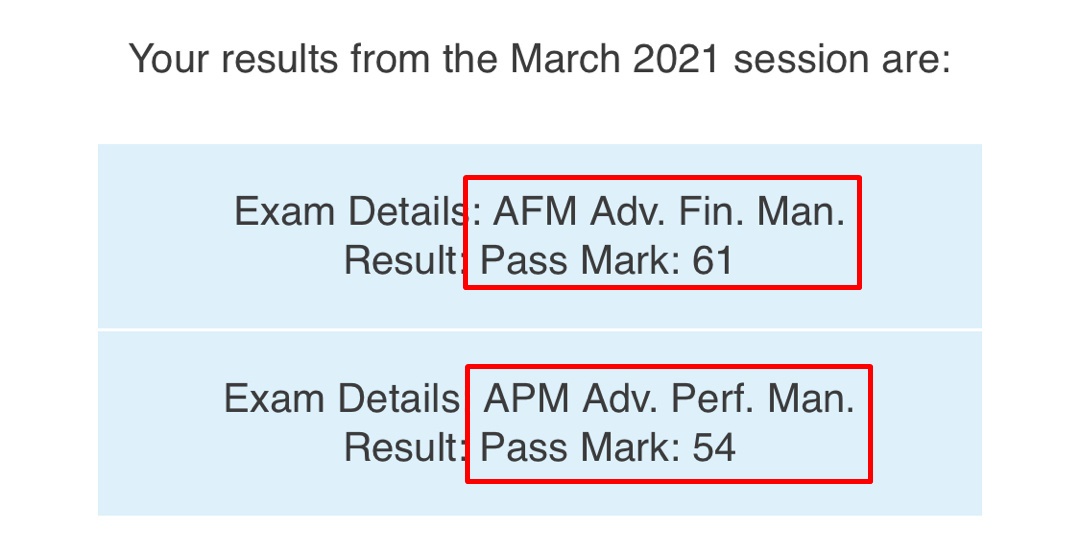Click the word "Pass" in the AFM result
Viewport: 1074px width, 534px height.
(x=524, y=261)
